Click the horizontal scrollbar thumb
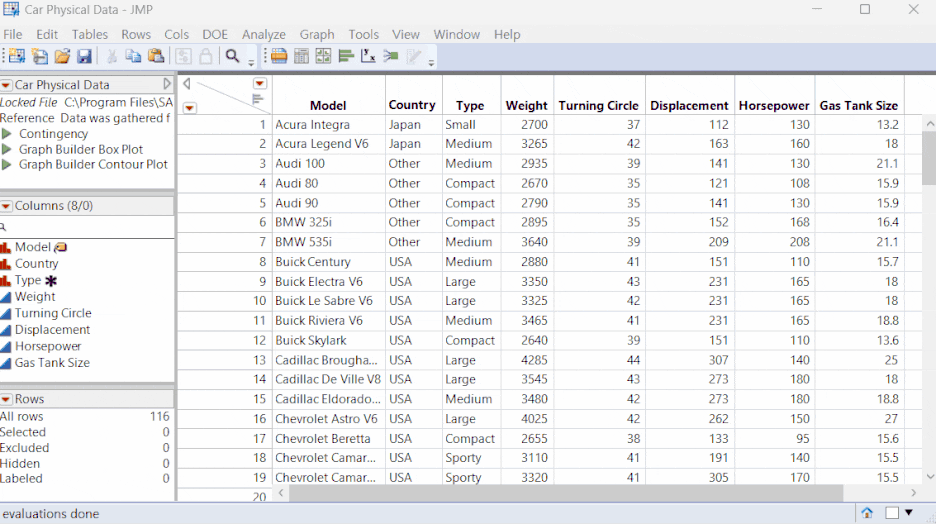The image size is (936, 524). pyautogui.click(x=566, y=493)
